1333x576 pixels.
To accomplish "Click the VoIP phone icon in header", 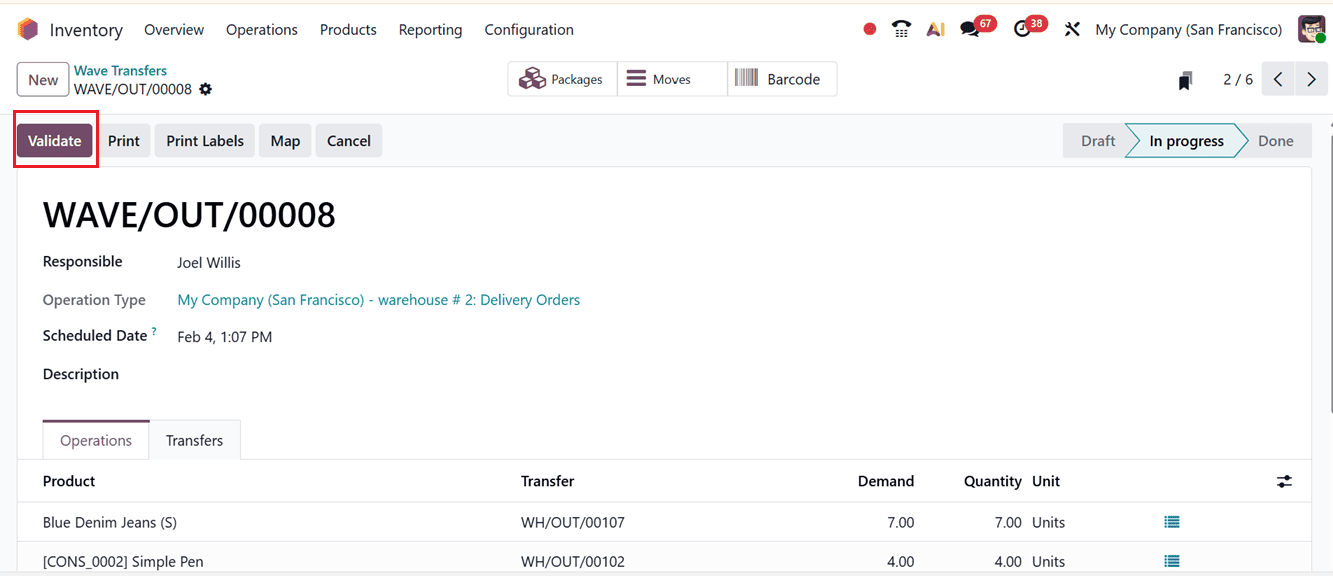I will [x=901, y=29].
